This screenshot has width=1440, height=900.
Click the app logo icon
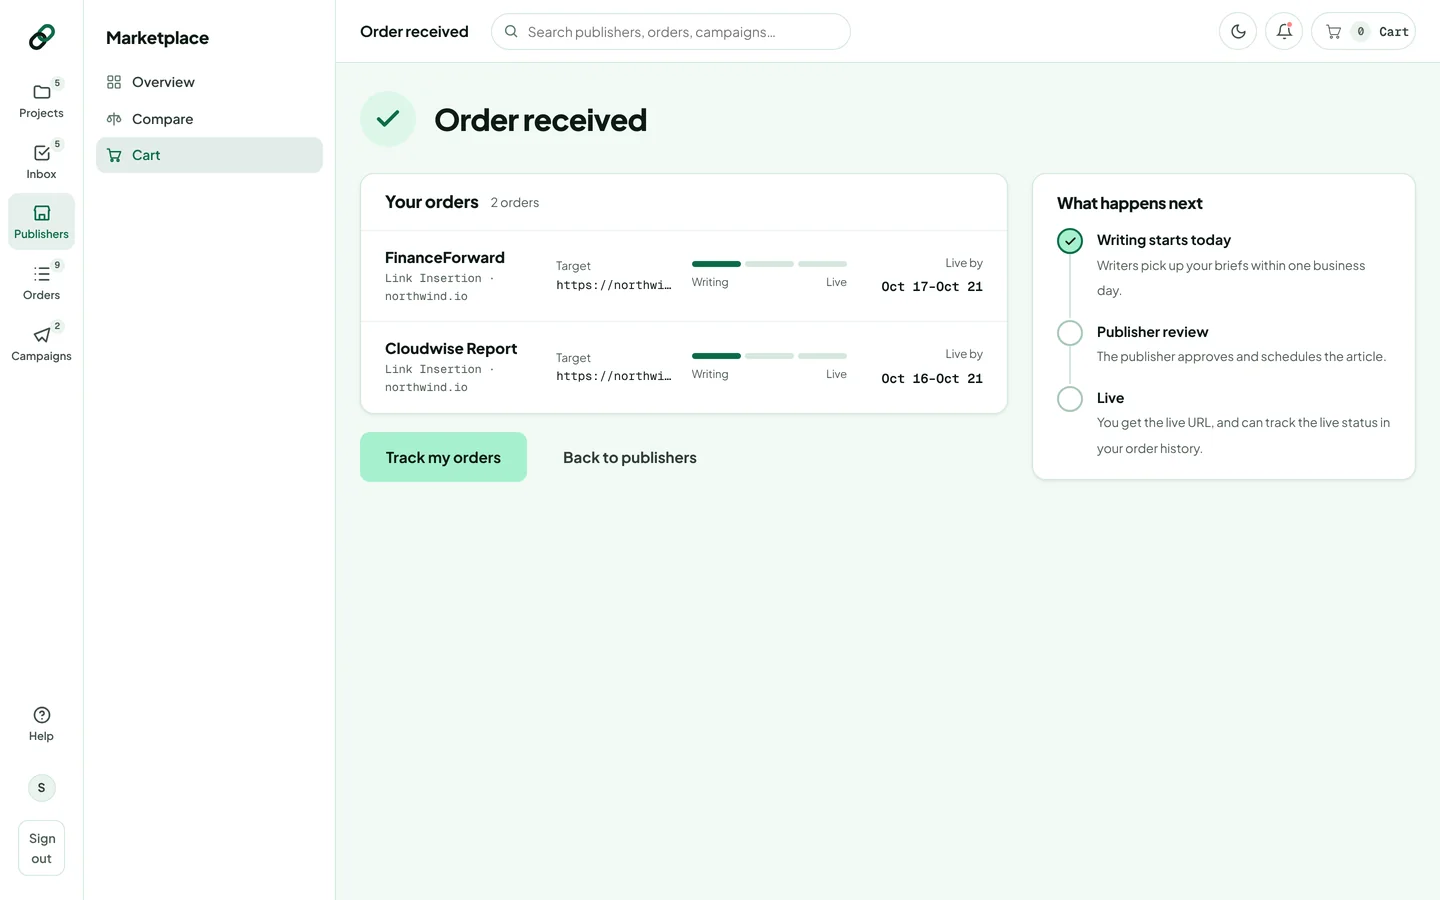point(41,37)
